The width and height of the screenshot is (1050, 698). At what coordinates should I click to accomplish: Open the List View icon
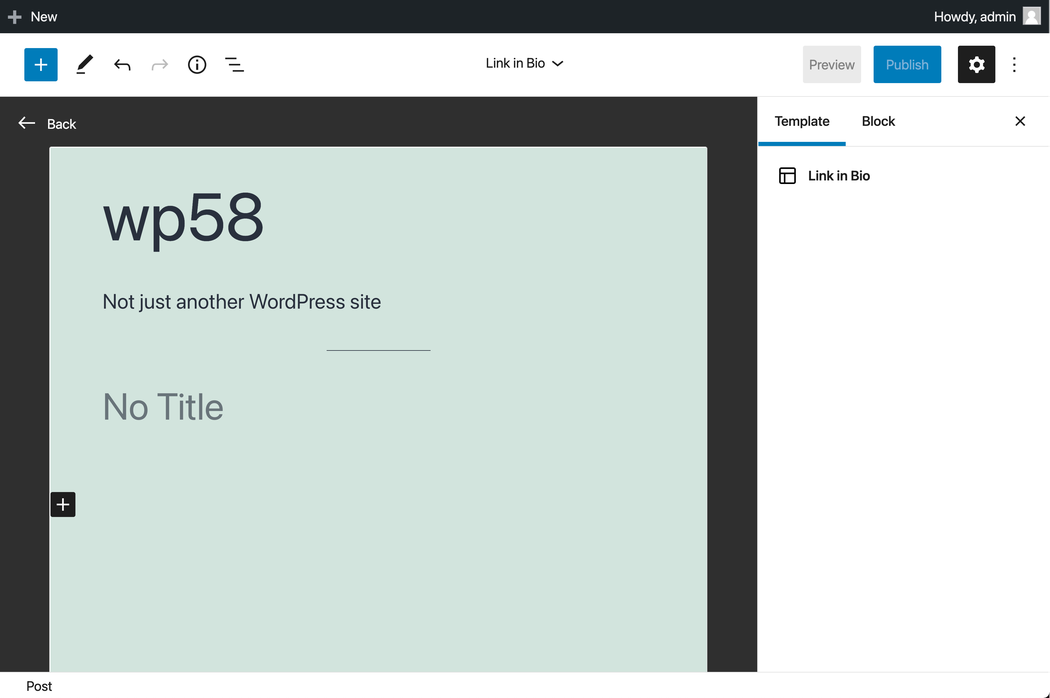[x=235, y=65]
